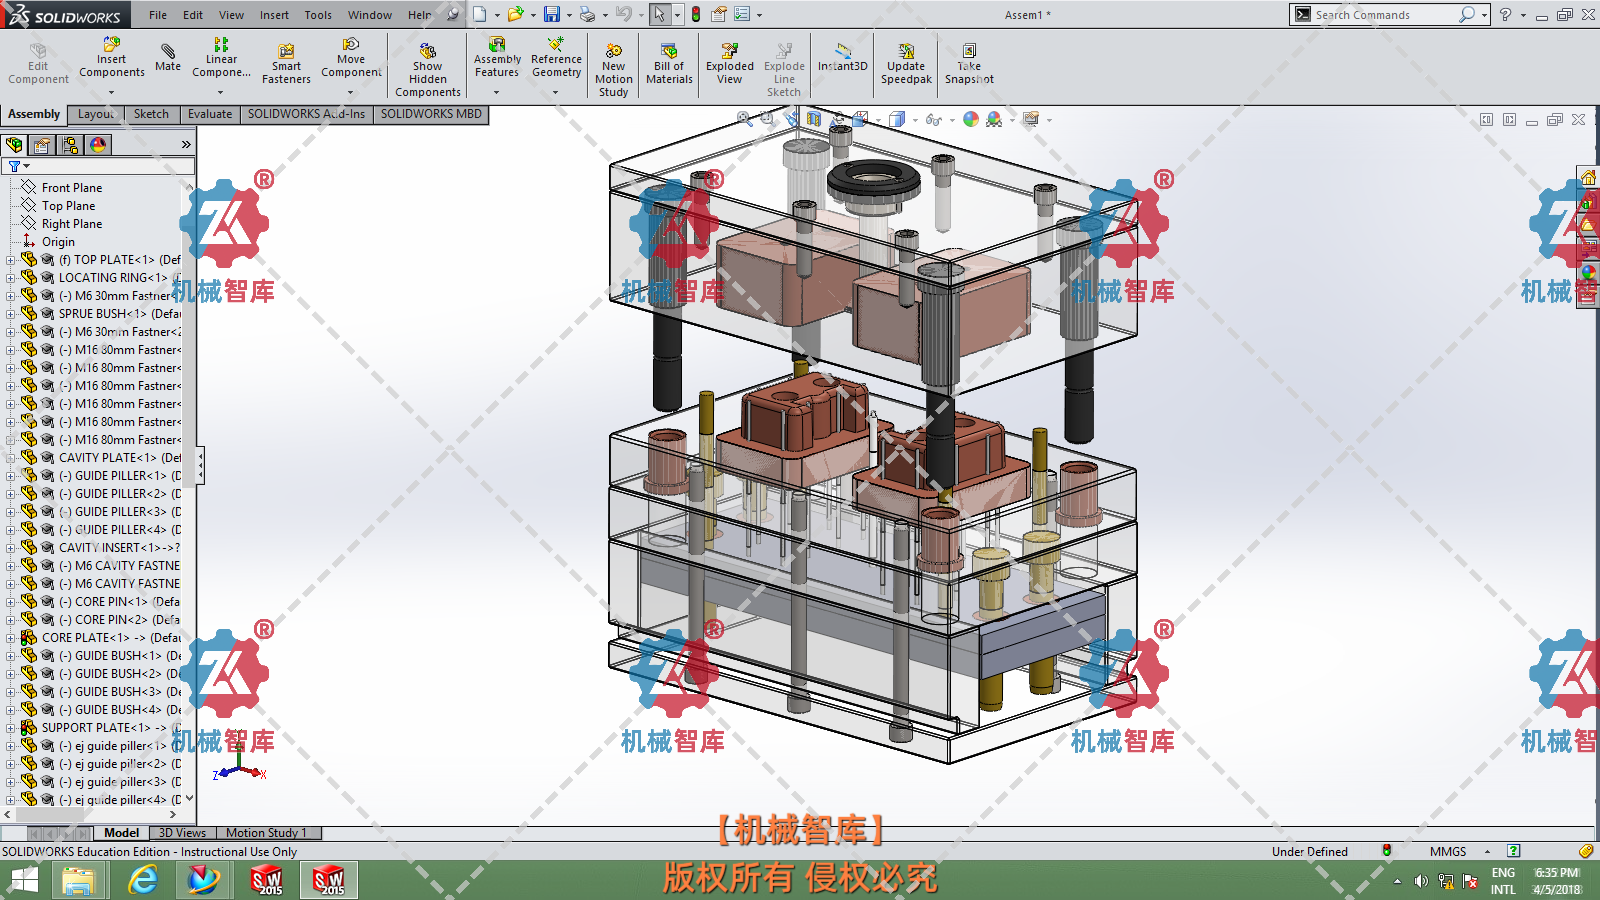Click Show Hidden Components
The height and width of the screenshot is (900, 1600).
point(427,70)
